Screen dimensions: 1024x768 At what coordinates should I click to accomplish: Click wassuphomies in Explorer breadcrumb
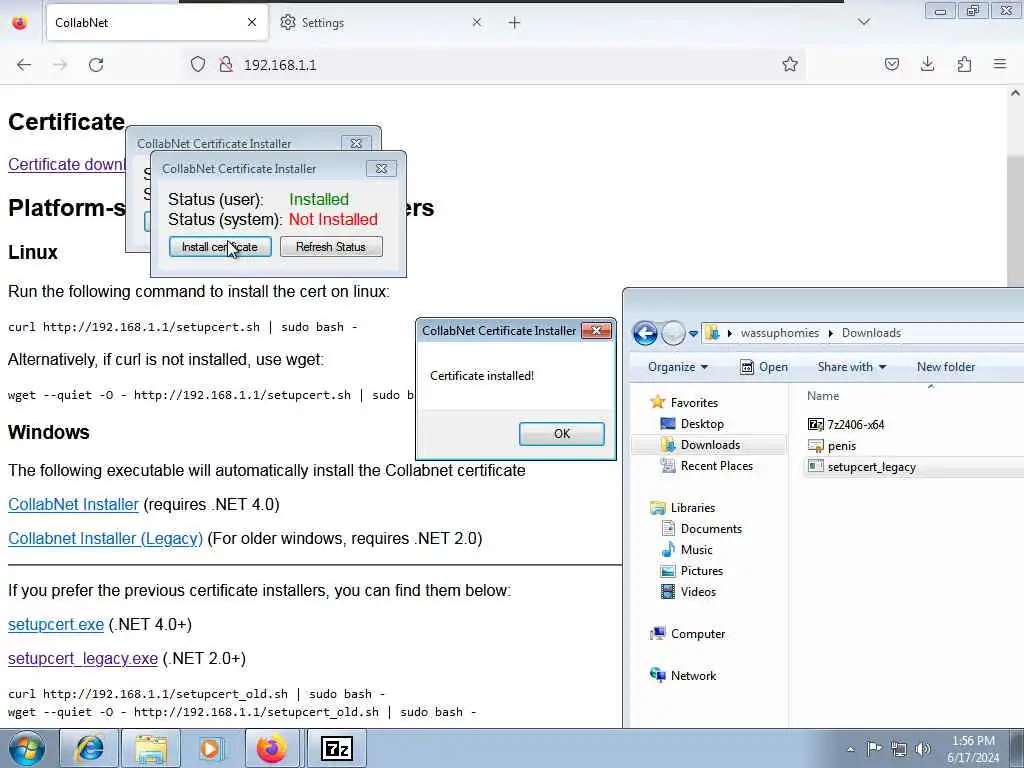[x=780, y=333]
